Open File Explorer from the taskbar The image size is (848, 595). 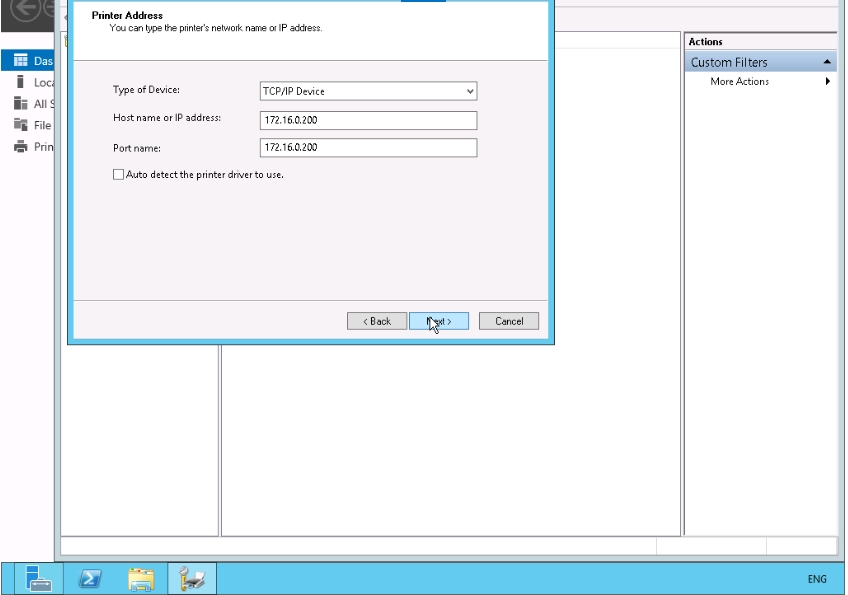point(141,578)
